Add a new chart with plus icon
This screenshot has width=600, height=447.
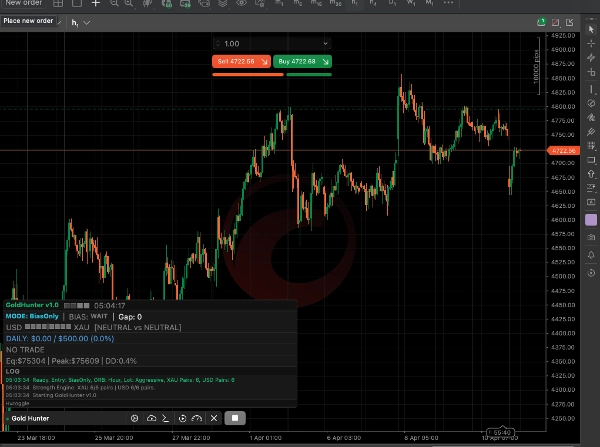click(96, 3)
